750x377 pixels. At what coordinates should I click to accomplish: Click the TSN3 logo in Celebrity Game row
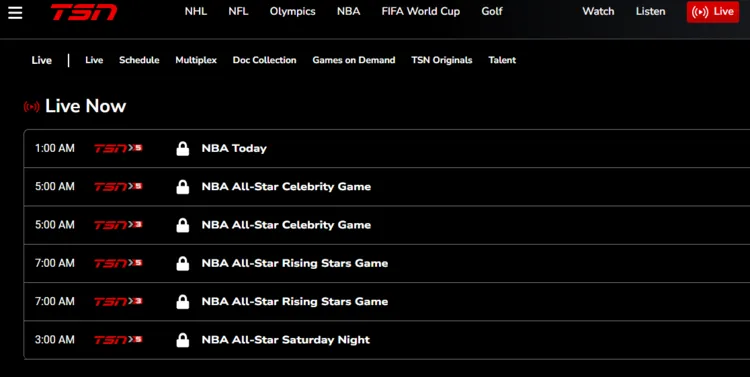(118, 225)
